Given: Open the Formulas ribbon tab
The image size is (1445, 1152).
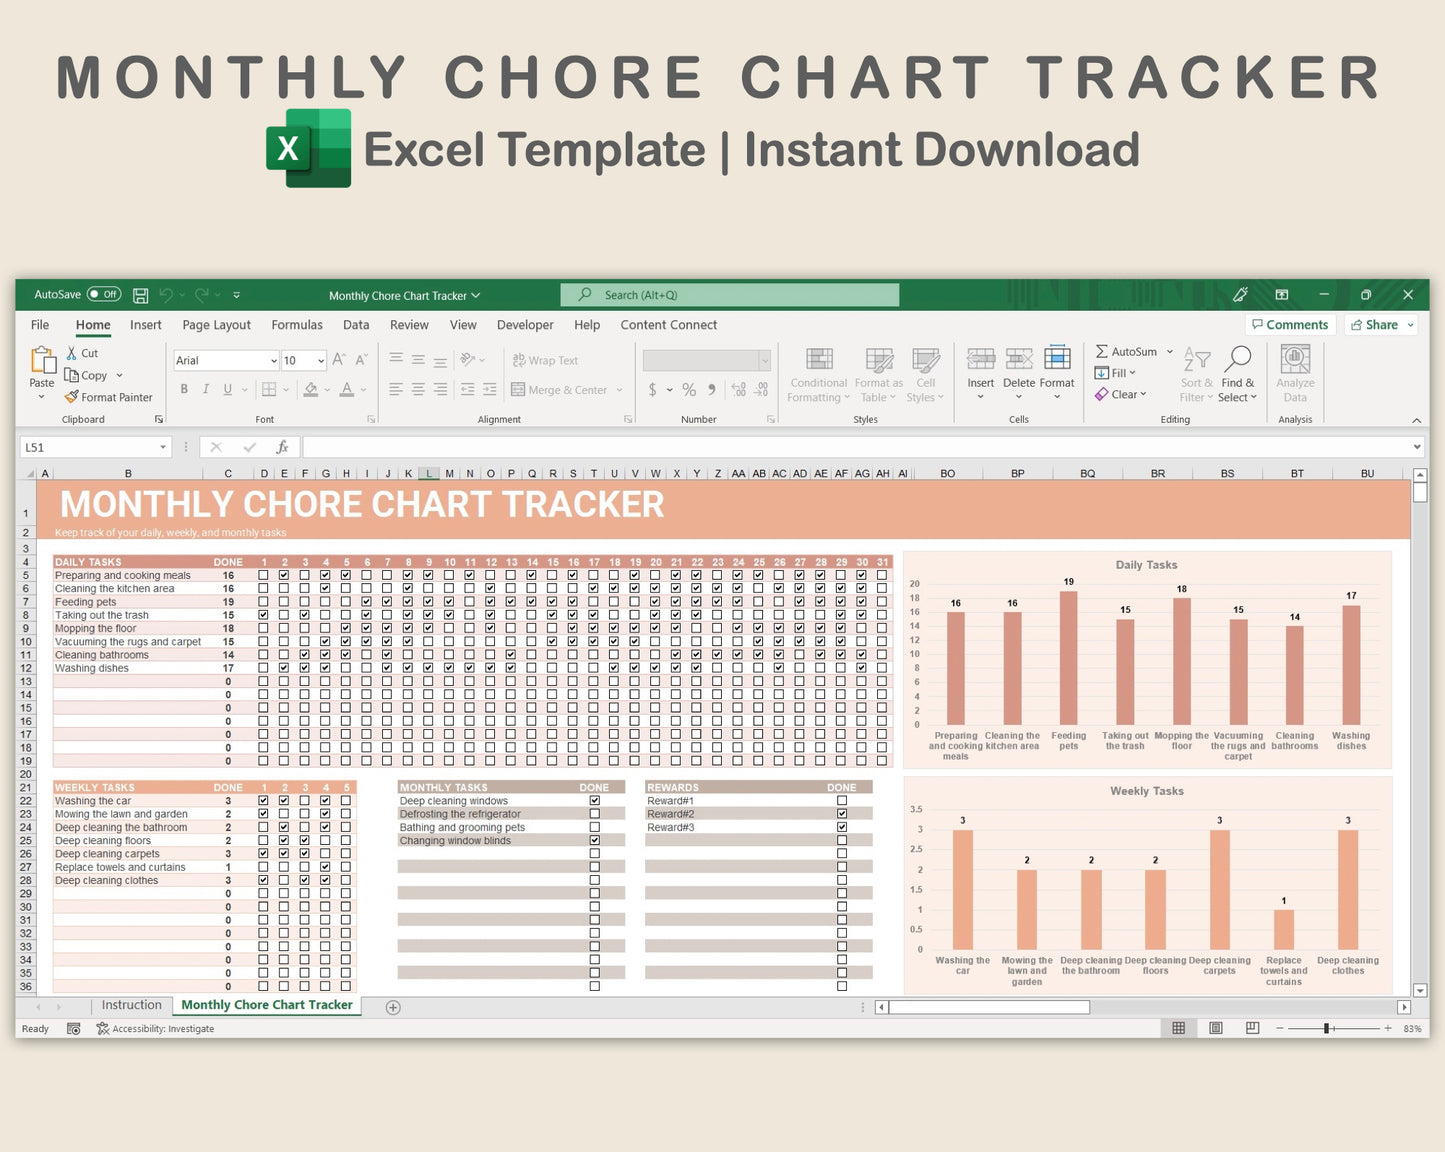Looking at the screenshot, I should click(297, 325).
